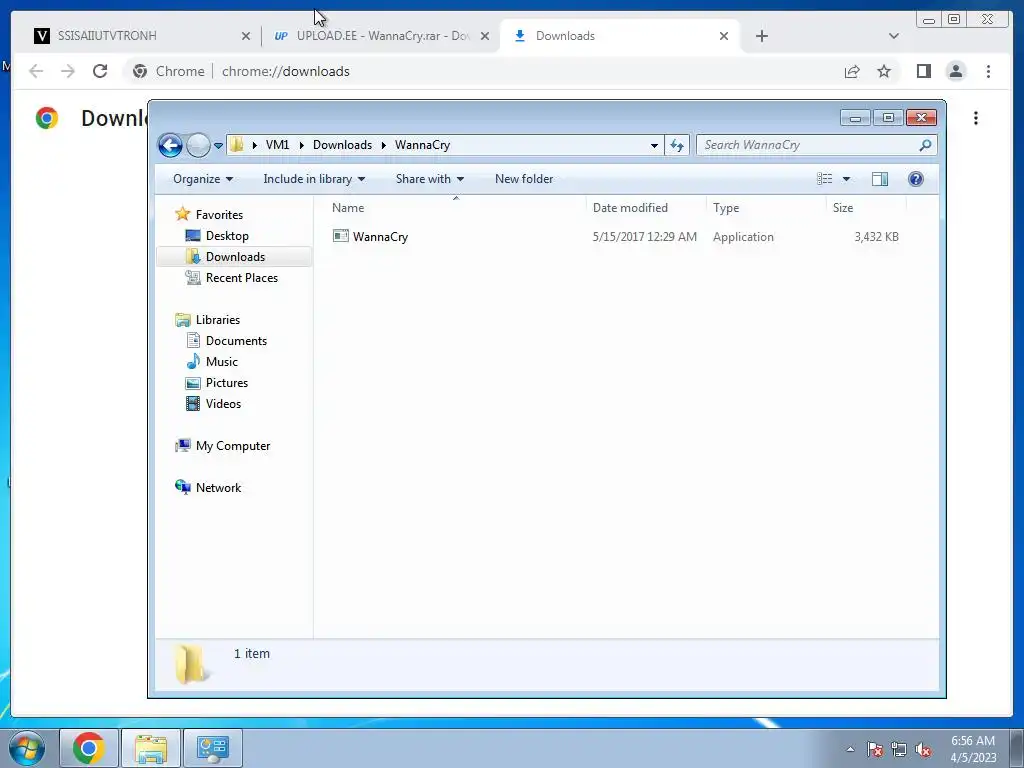1024x768 pixels.
Task: Click the Explorer forward navigation arrow
Action: [x=198, y=145]
